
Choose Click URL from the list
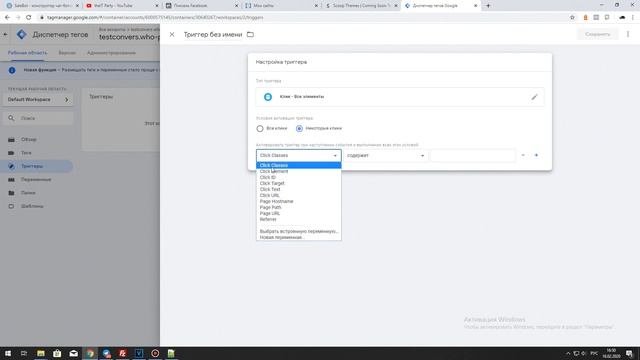click(298, 196)
